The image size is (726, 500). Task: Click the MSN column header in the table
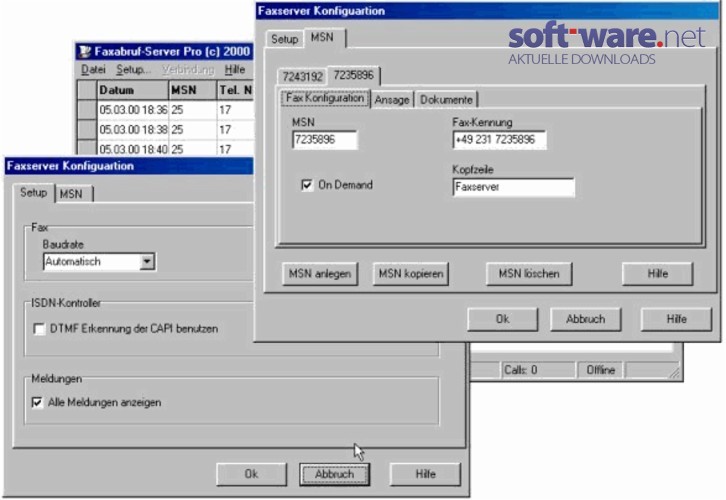click(x=193, y=90)
